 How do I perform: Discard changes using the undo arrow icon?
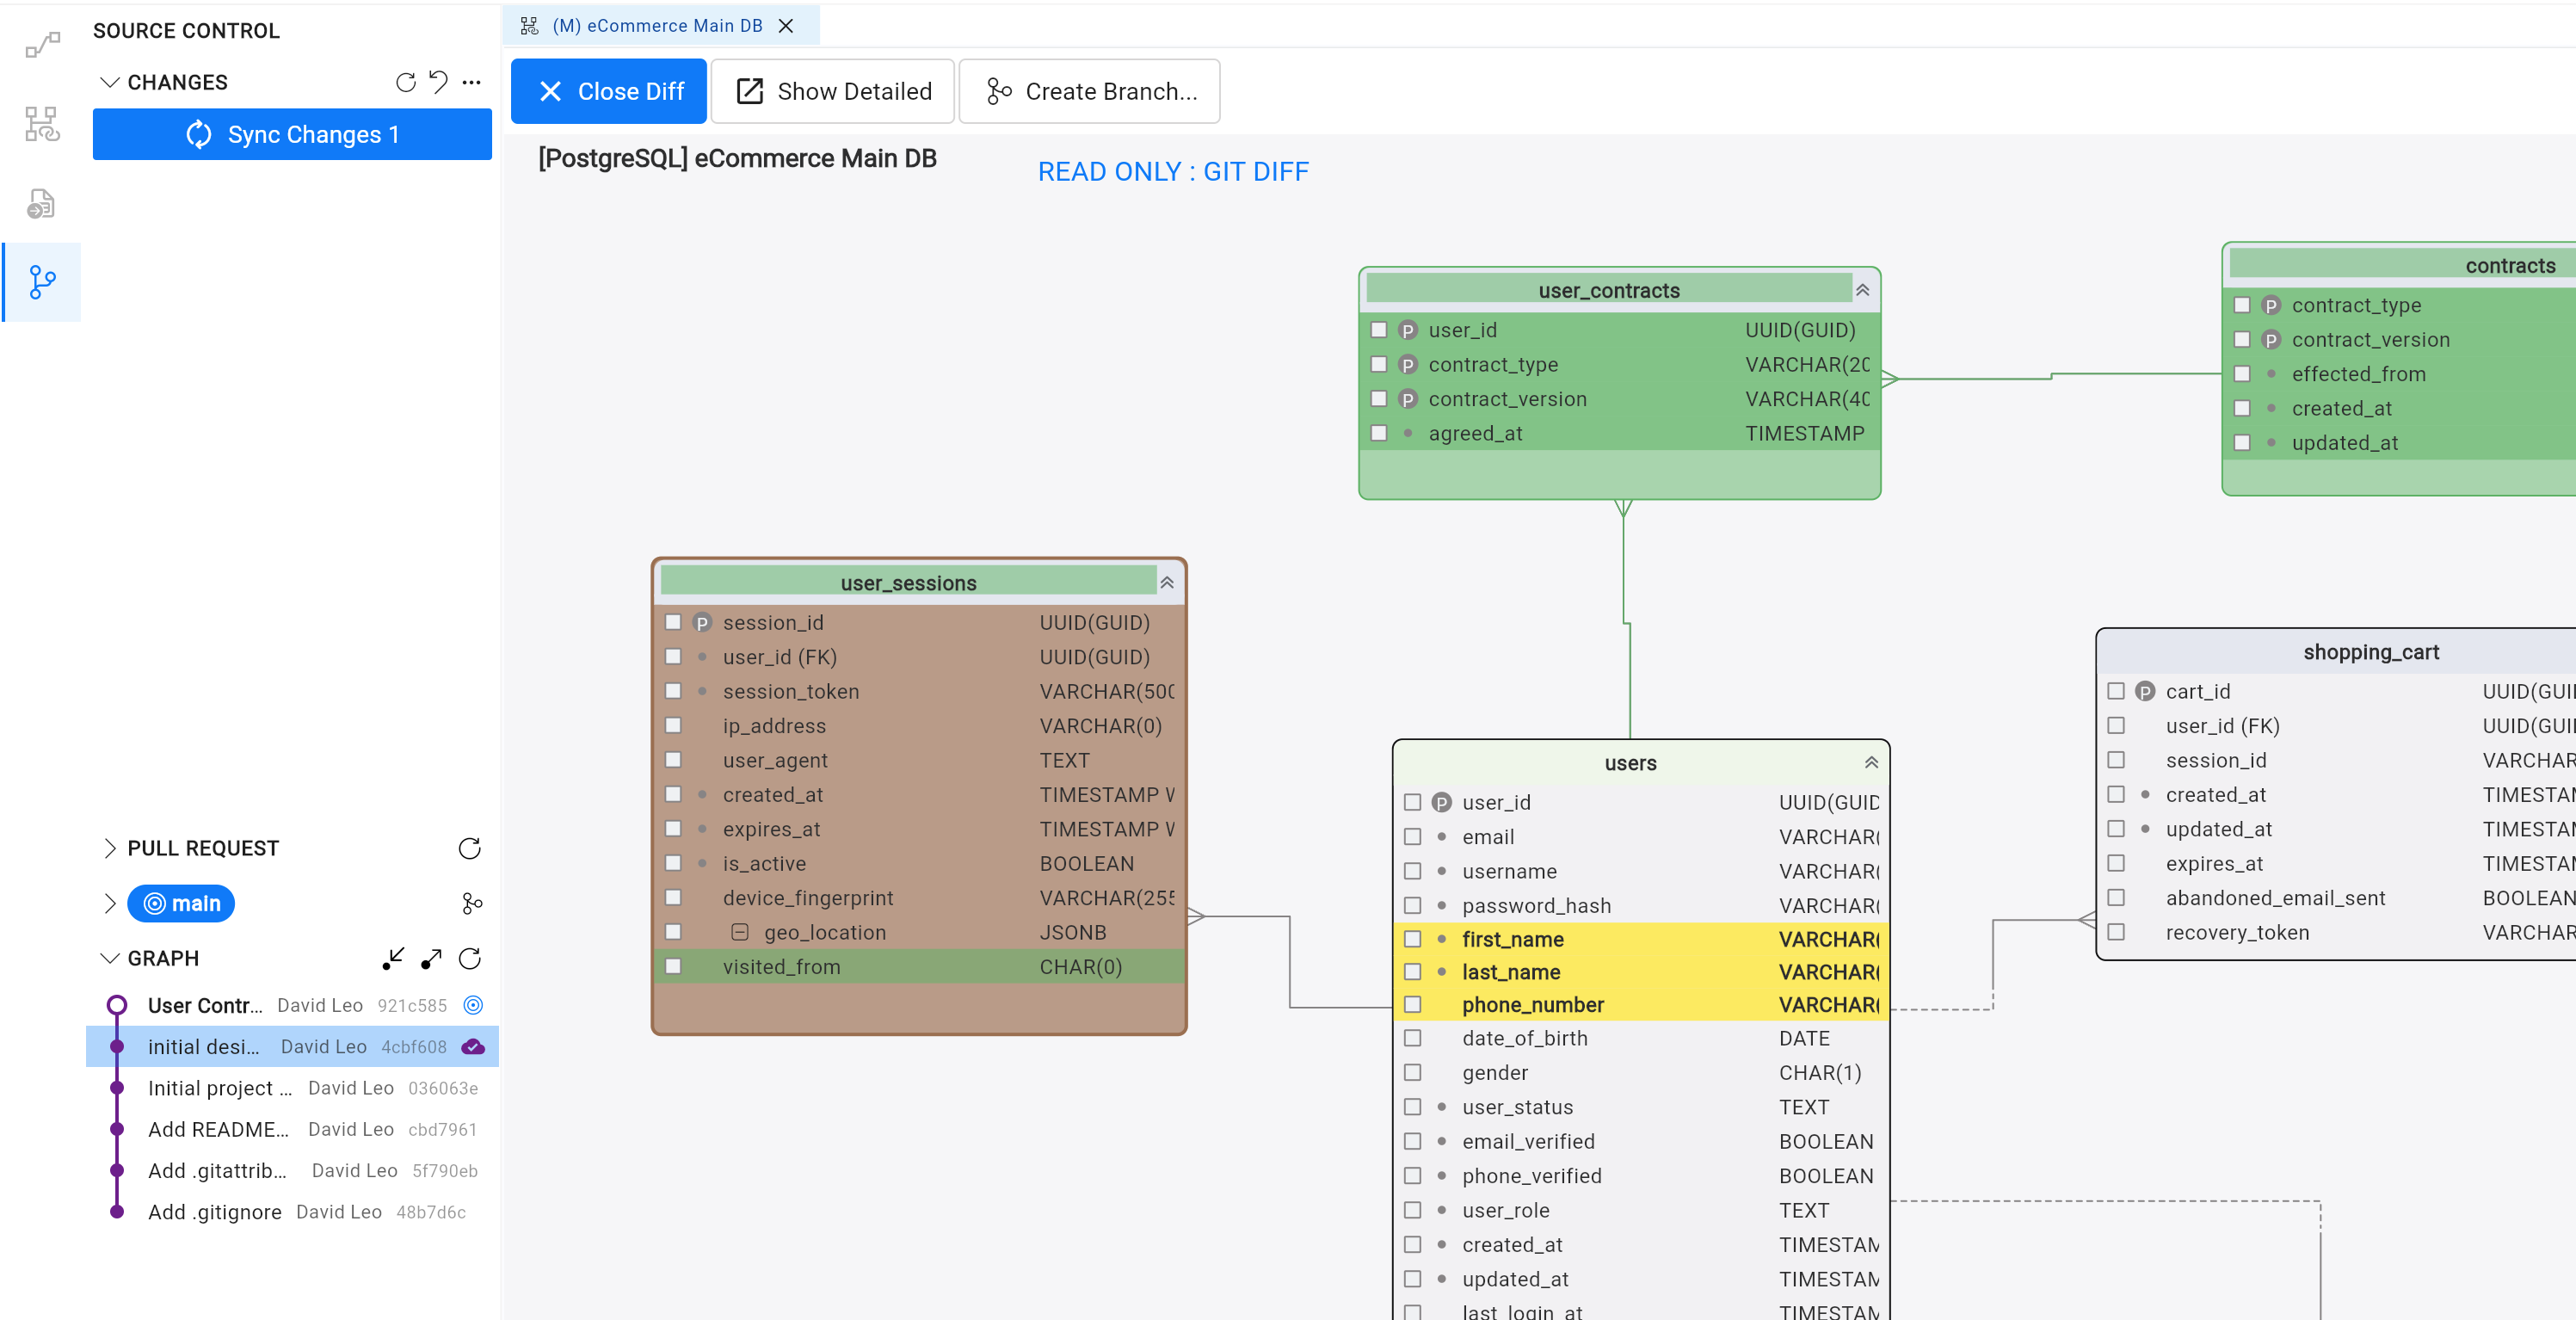(x=438, y=83)
